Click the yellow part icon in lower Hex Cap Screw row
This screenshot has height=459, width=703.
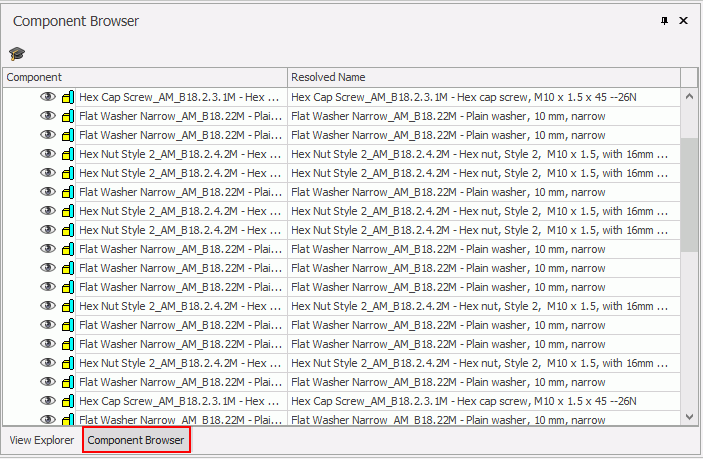pyautogui.click(x=68, y=401)
